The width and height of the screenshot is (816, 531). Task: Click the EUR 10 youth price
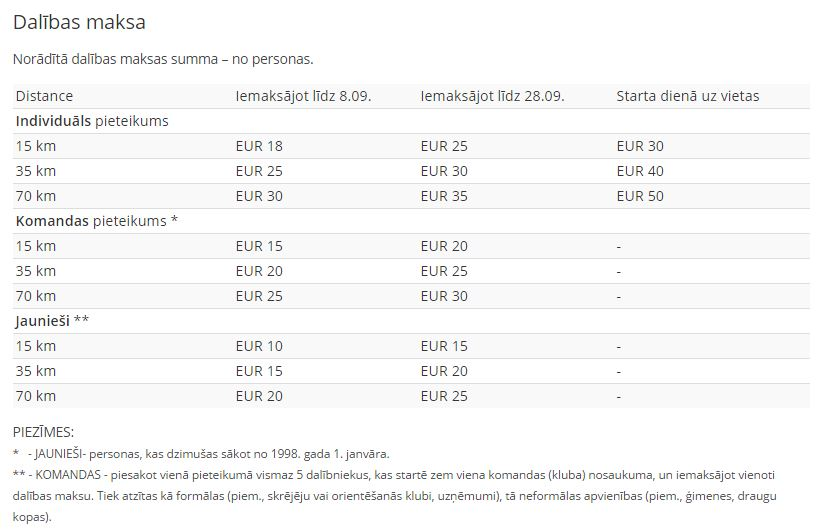tap(259, 346)
